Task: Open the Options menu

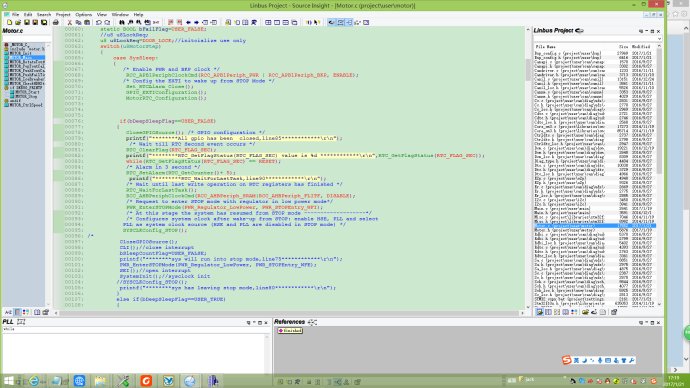Action: (84, 15)
